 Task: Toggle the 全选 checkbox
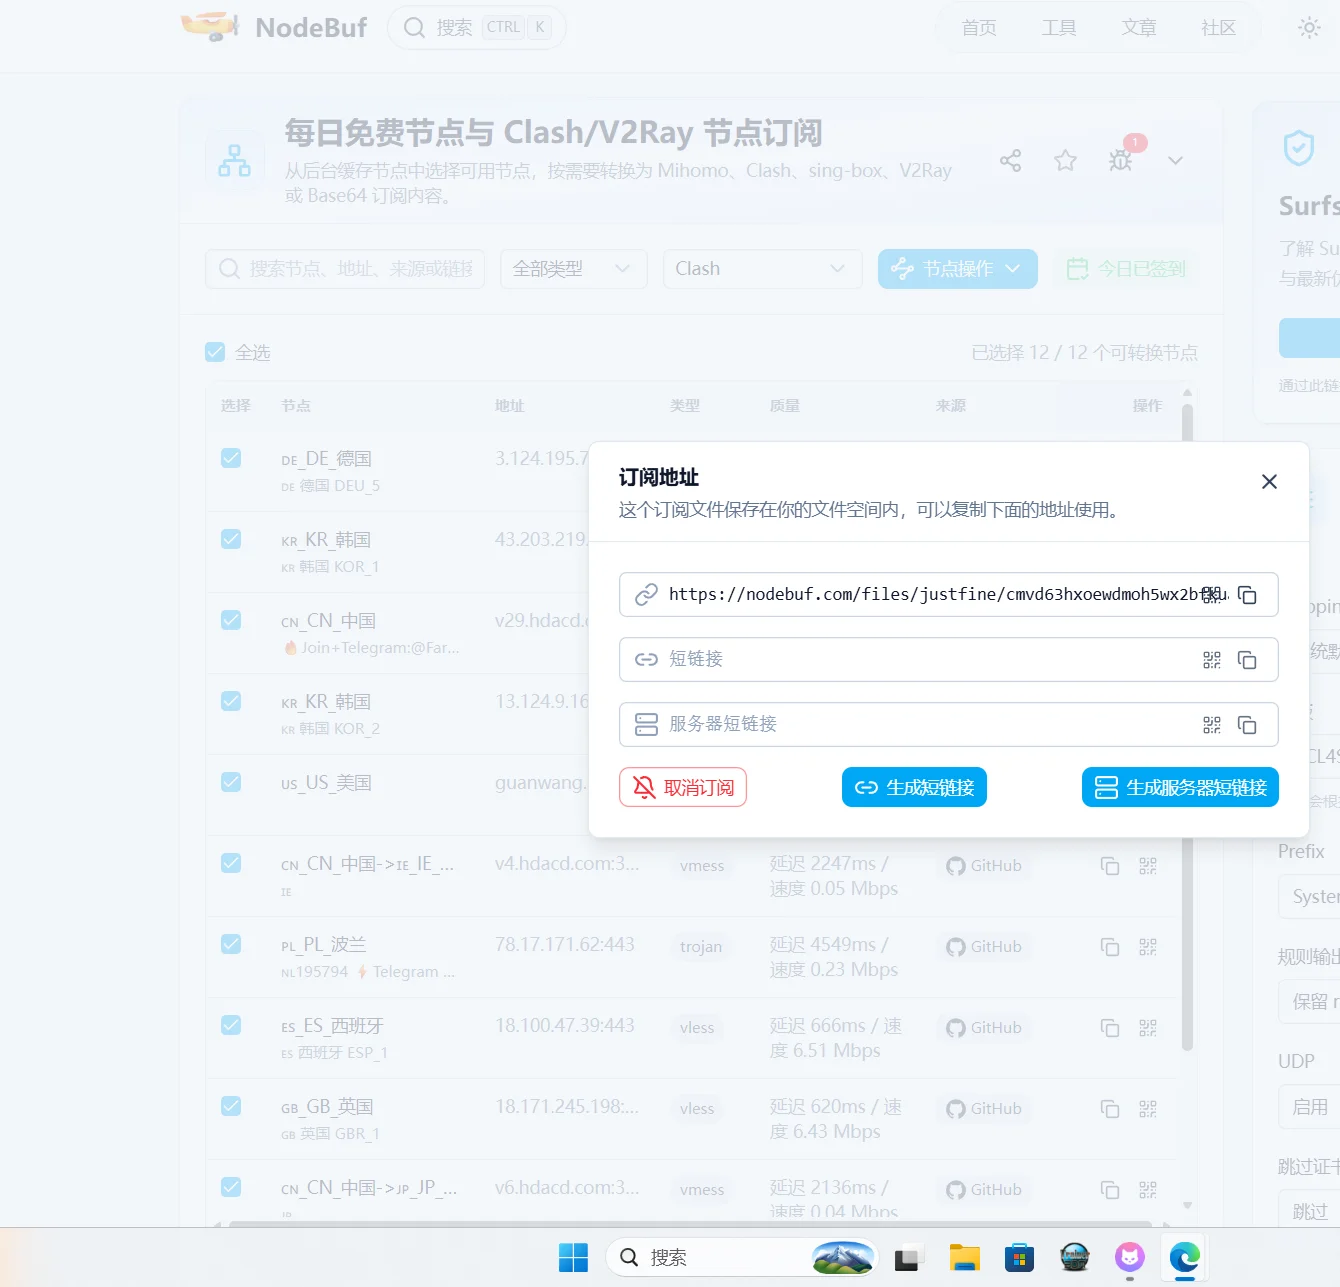point(215,352)
